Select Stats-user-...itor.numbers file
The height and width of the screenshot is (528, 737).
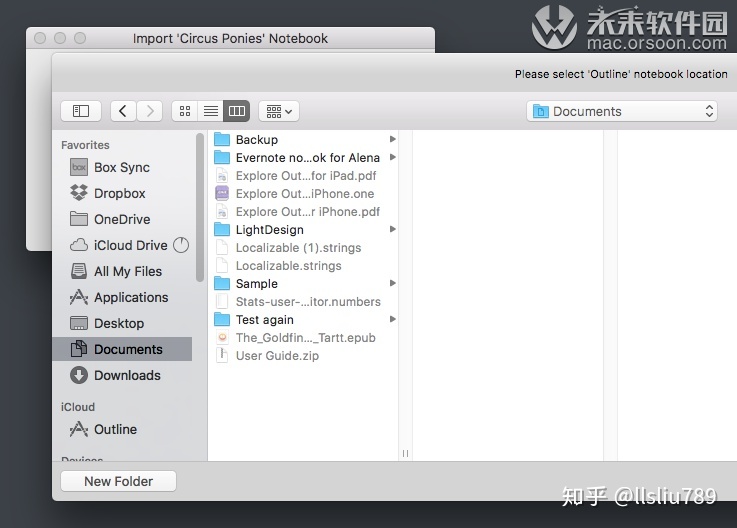point(308,301)
